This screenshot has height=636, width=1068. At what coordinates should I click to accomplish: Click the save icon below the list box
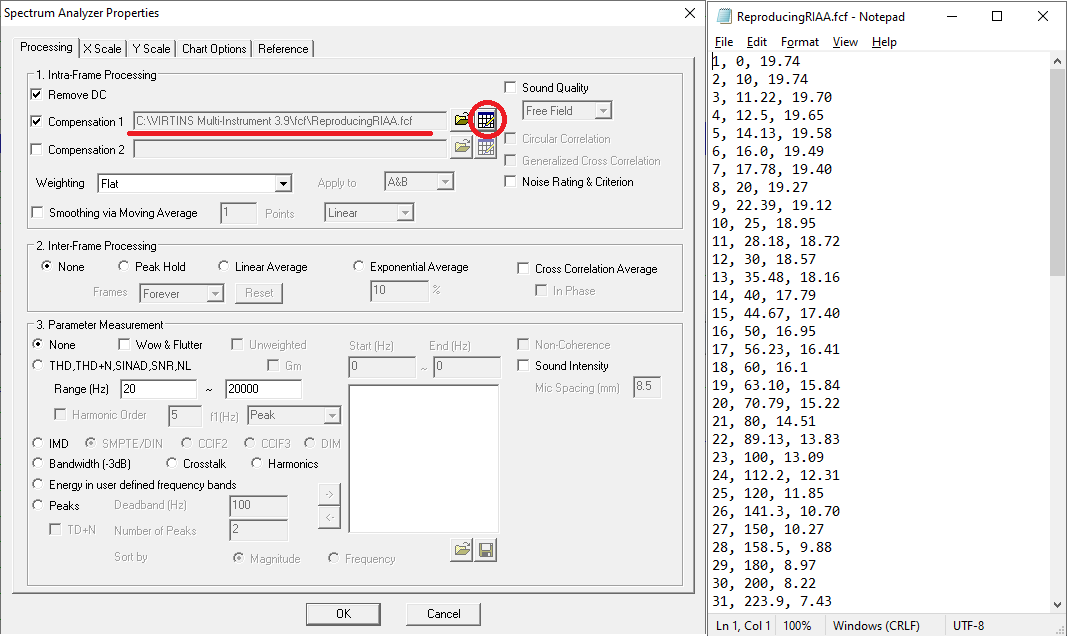[x=486, y=550]
